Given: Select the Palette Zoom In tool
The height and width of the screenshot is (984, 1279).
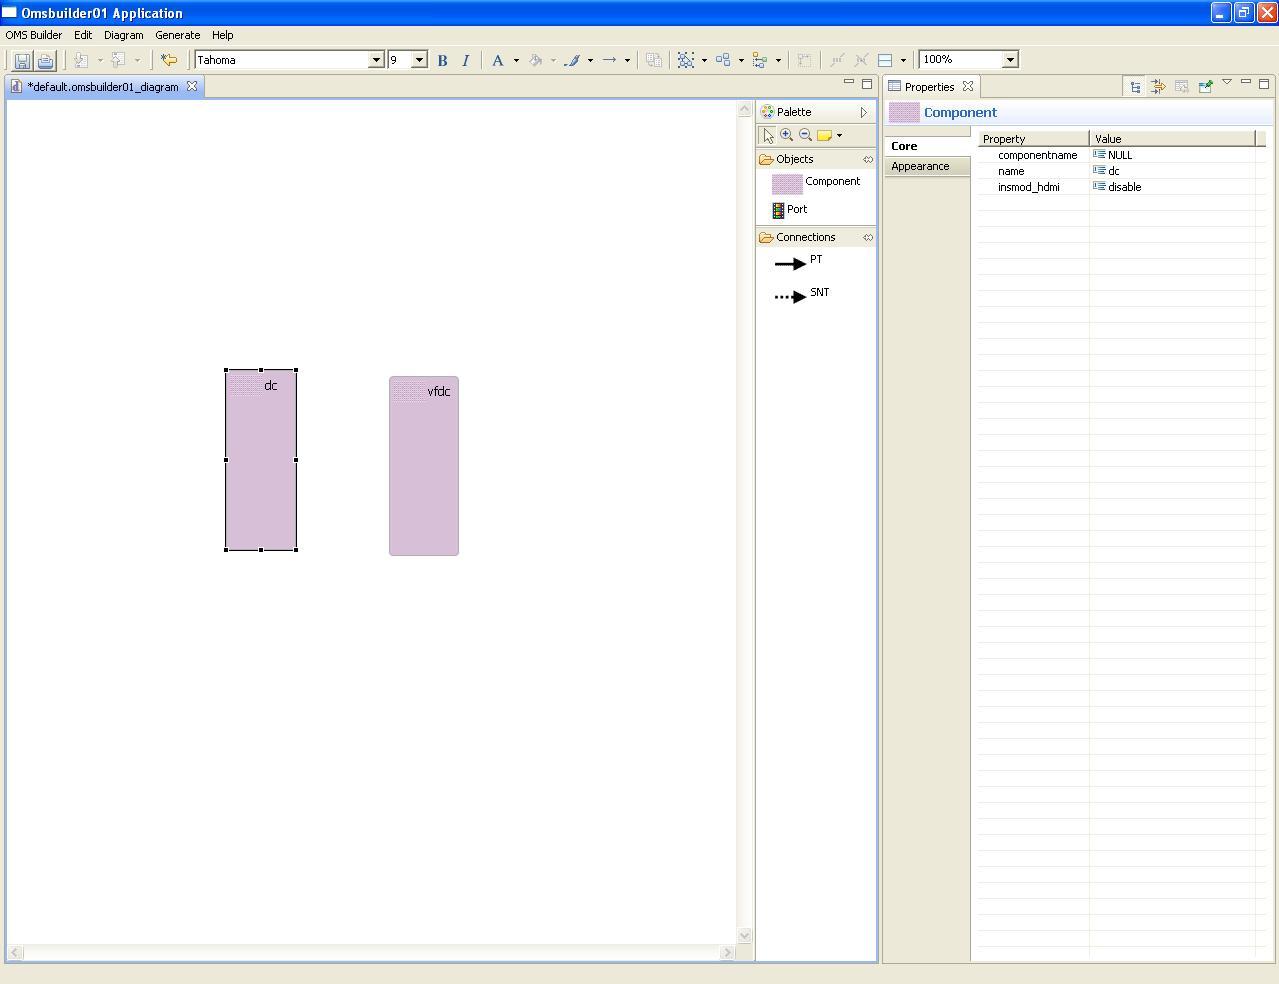Looking at the screenshot, I should pos(787,135).
